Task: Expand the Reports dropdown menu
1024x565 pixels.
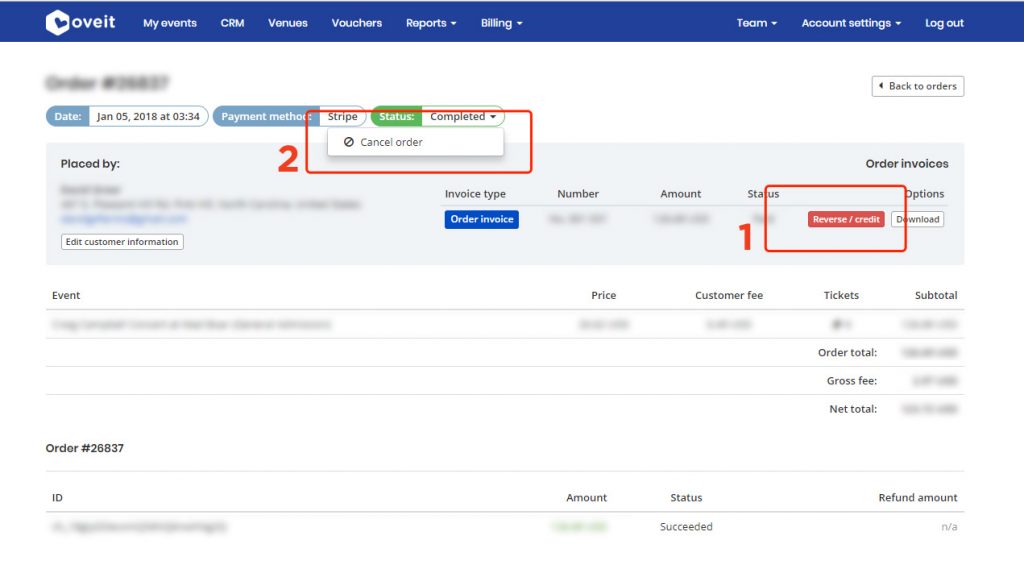Action: click(x=431, y=23)
